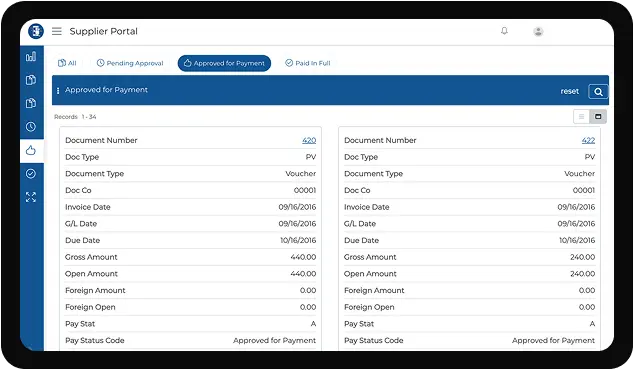
Task: Click the Supplier Portal title text
Action: pos(104,31)
